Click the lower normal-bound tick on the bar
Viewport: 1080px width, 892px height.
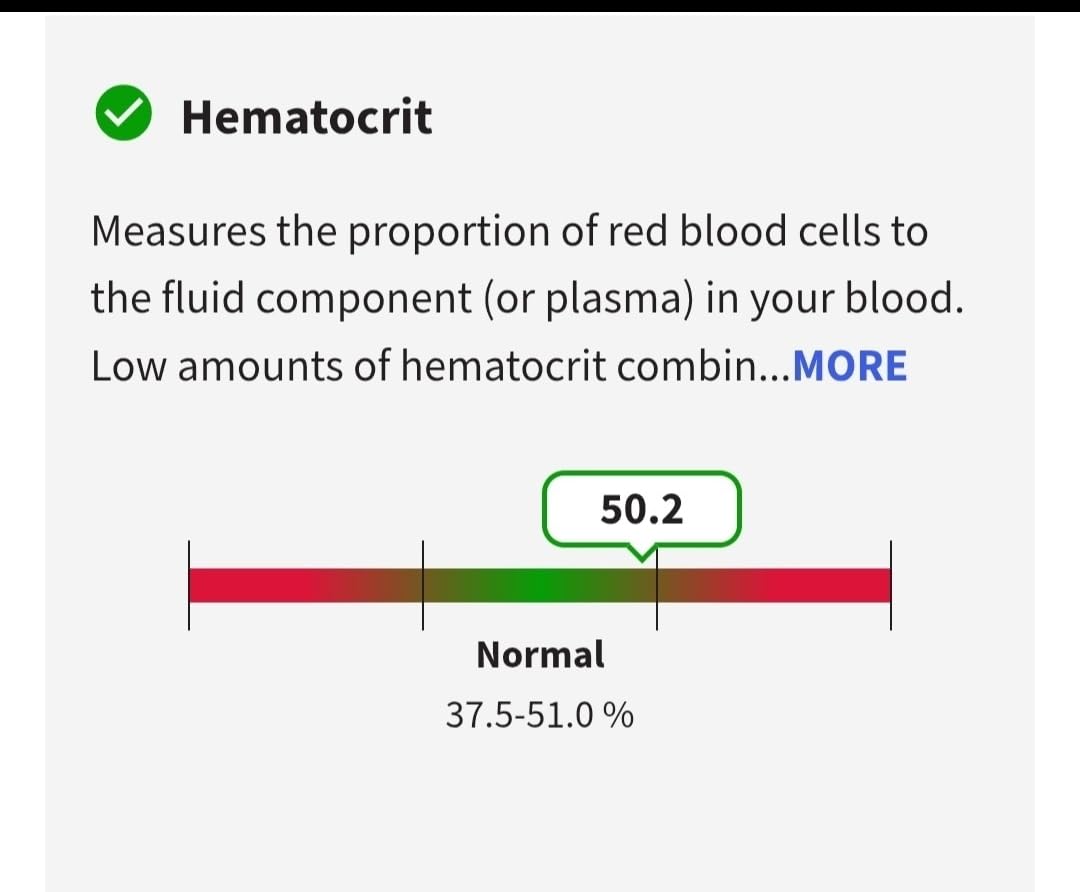tap(422, 585)
